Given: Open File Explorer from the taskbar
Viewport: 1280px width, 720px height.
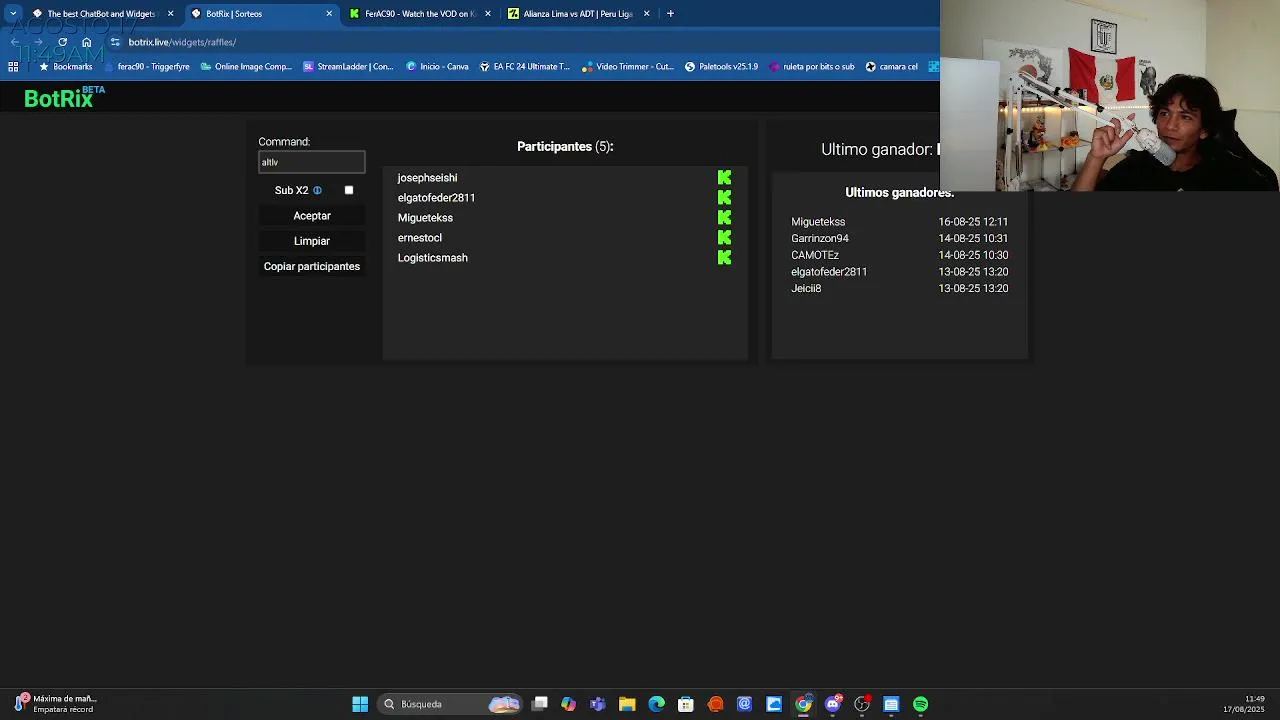Looking at the screenshot, I should point(627,704).
